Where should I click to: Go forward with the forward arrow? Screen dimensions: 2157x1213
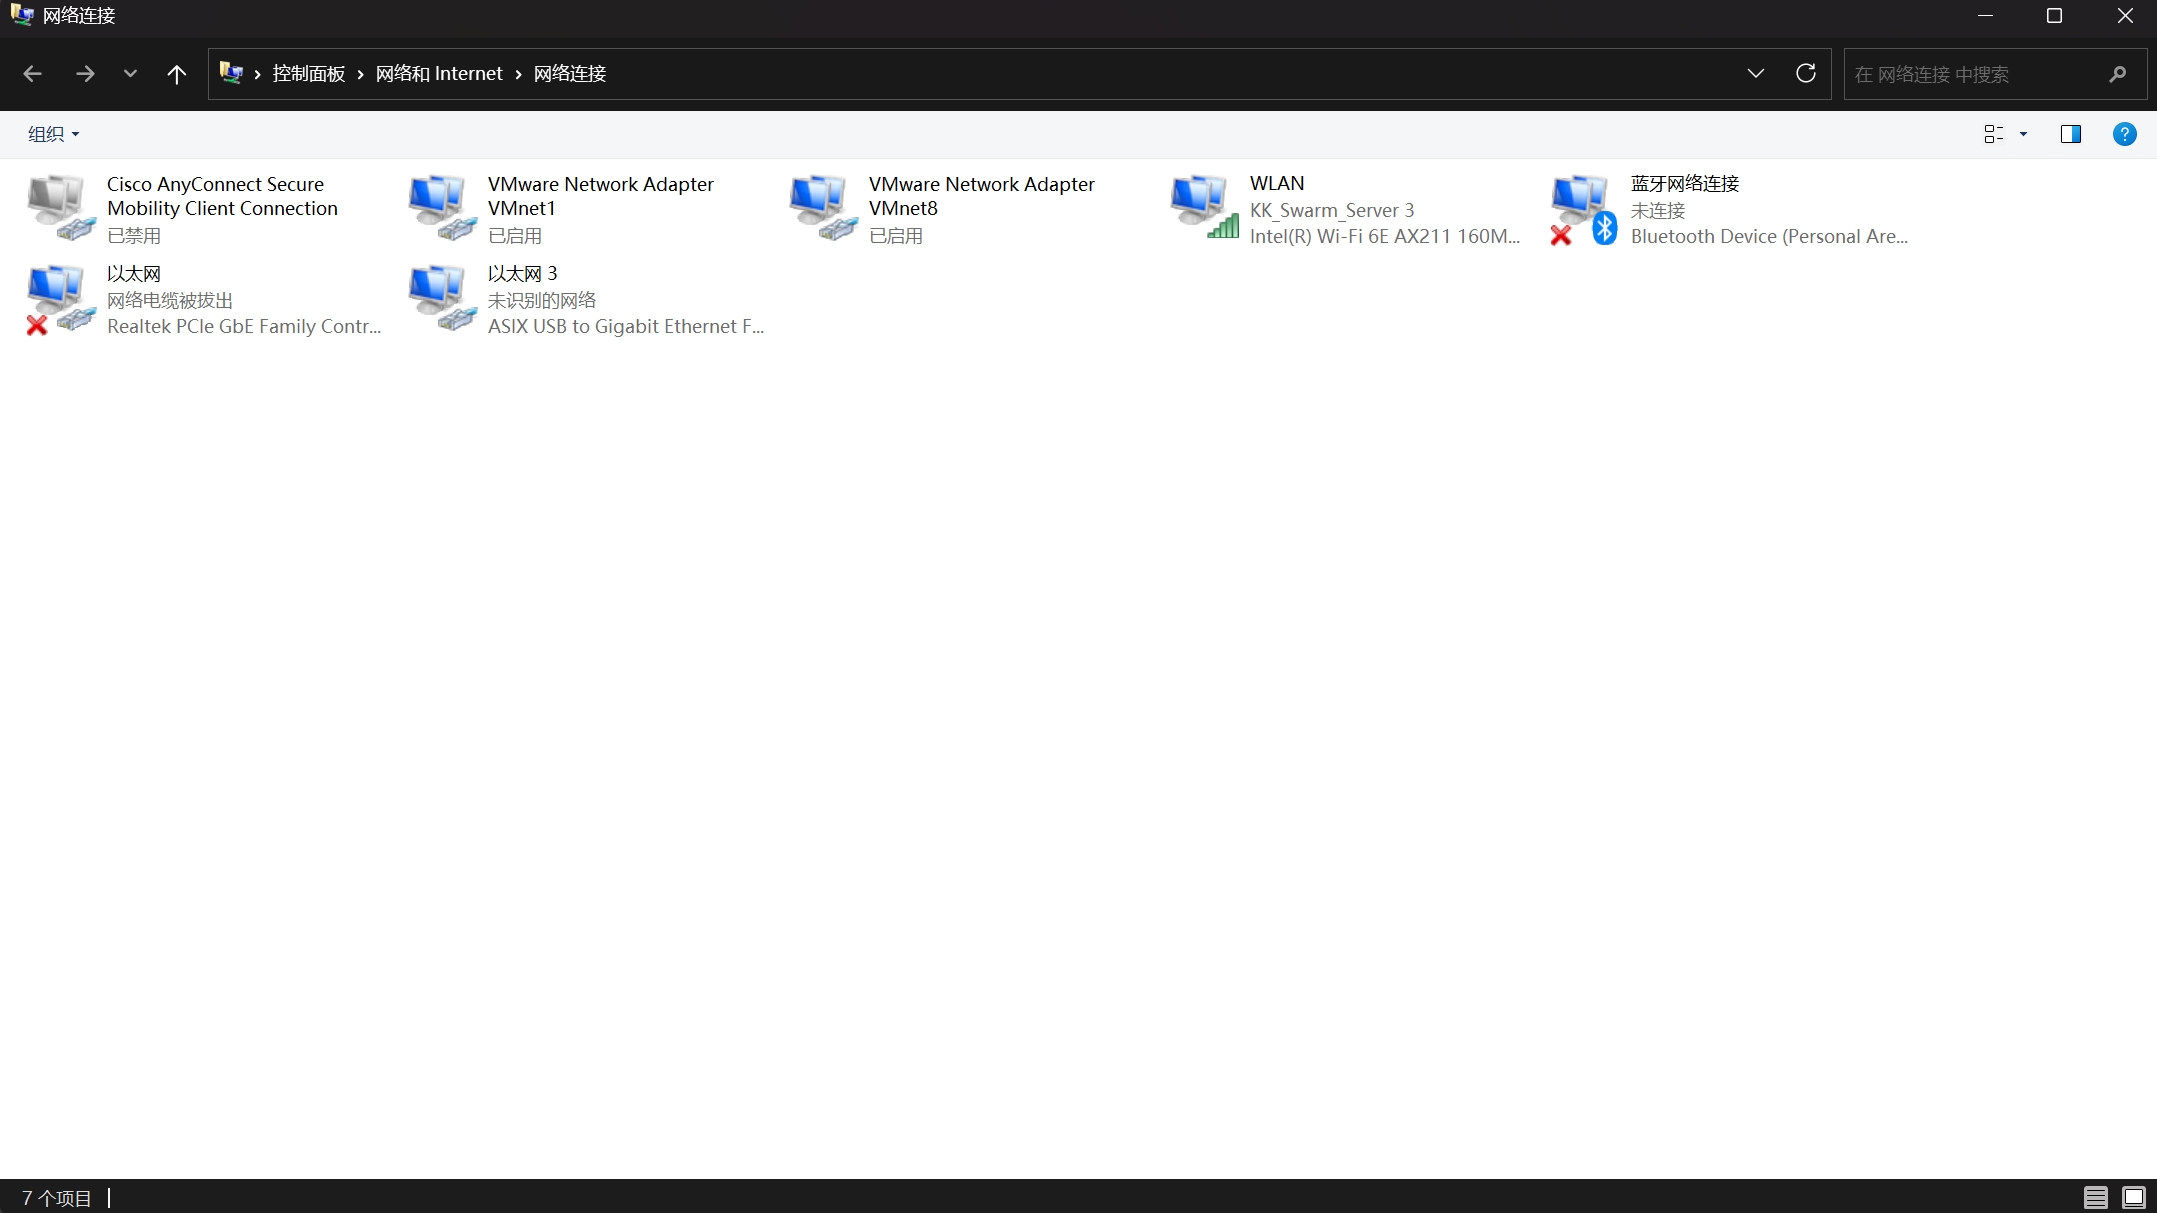click(85, 73)
